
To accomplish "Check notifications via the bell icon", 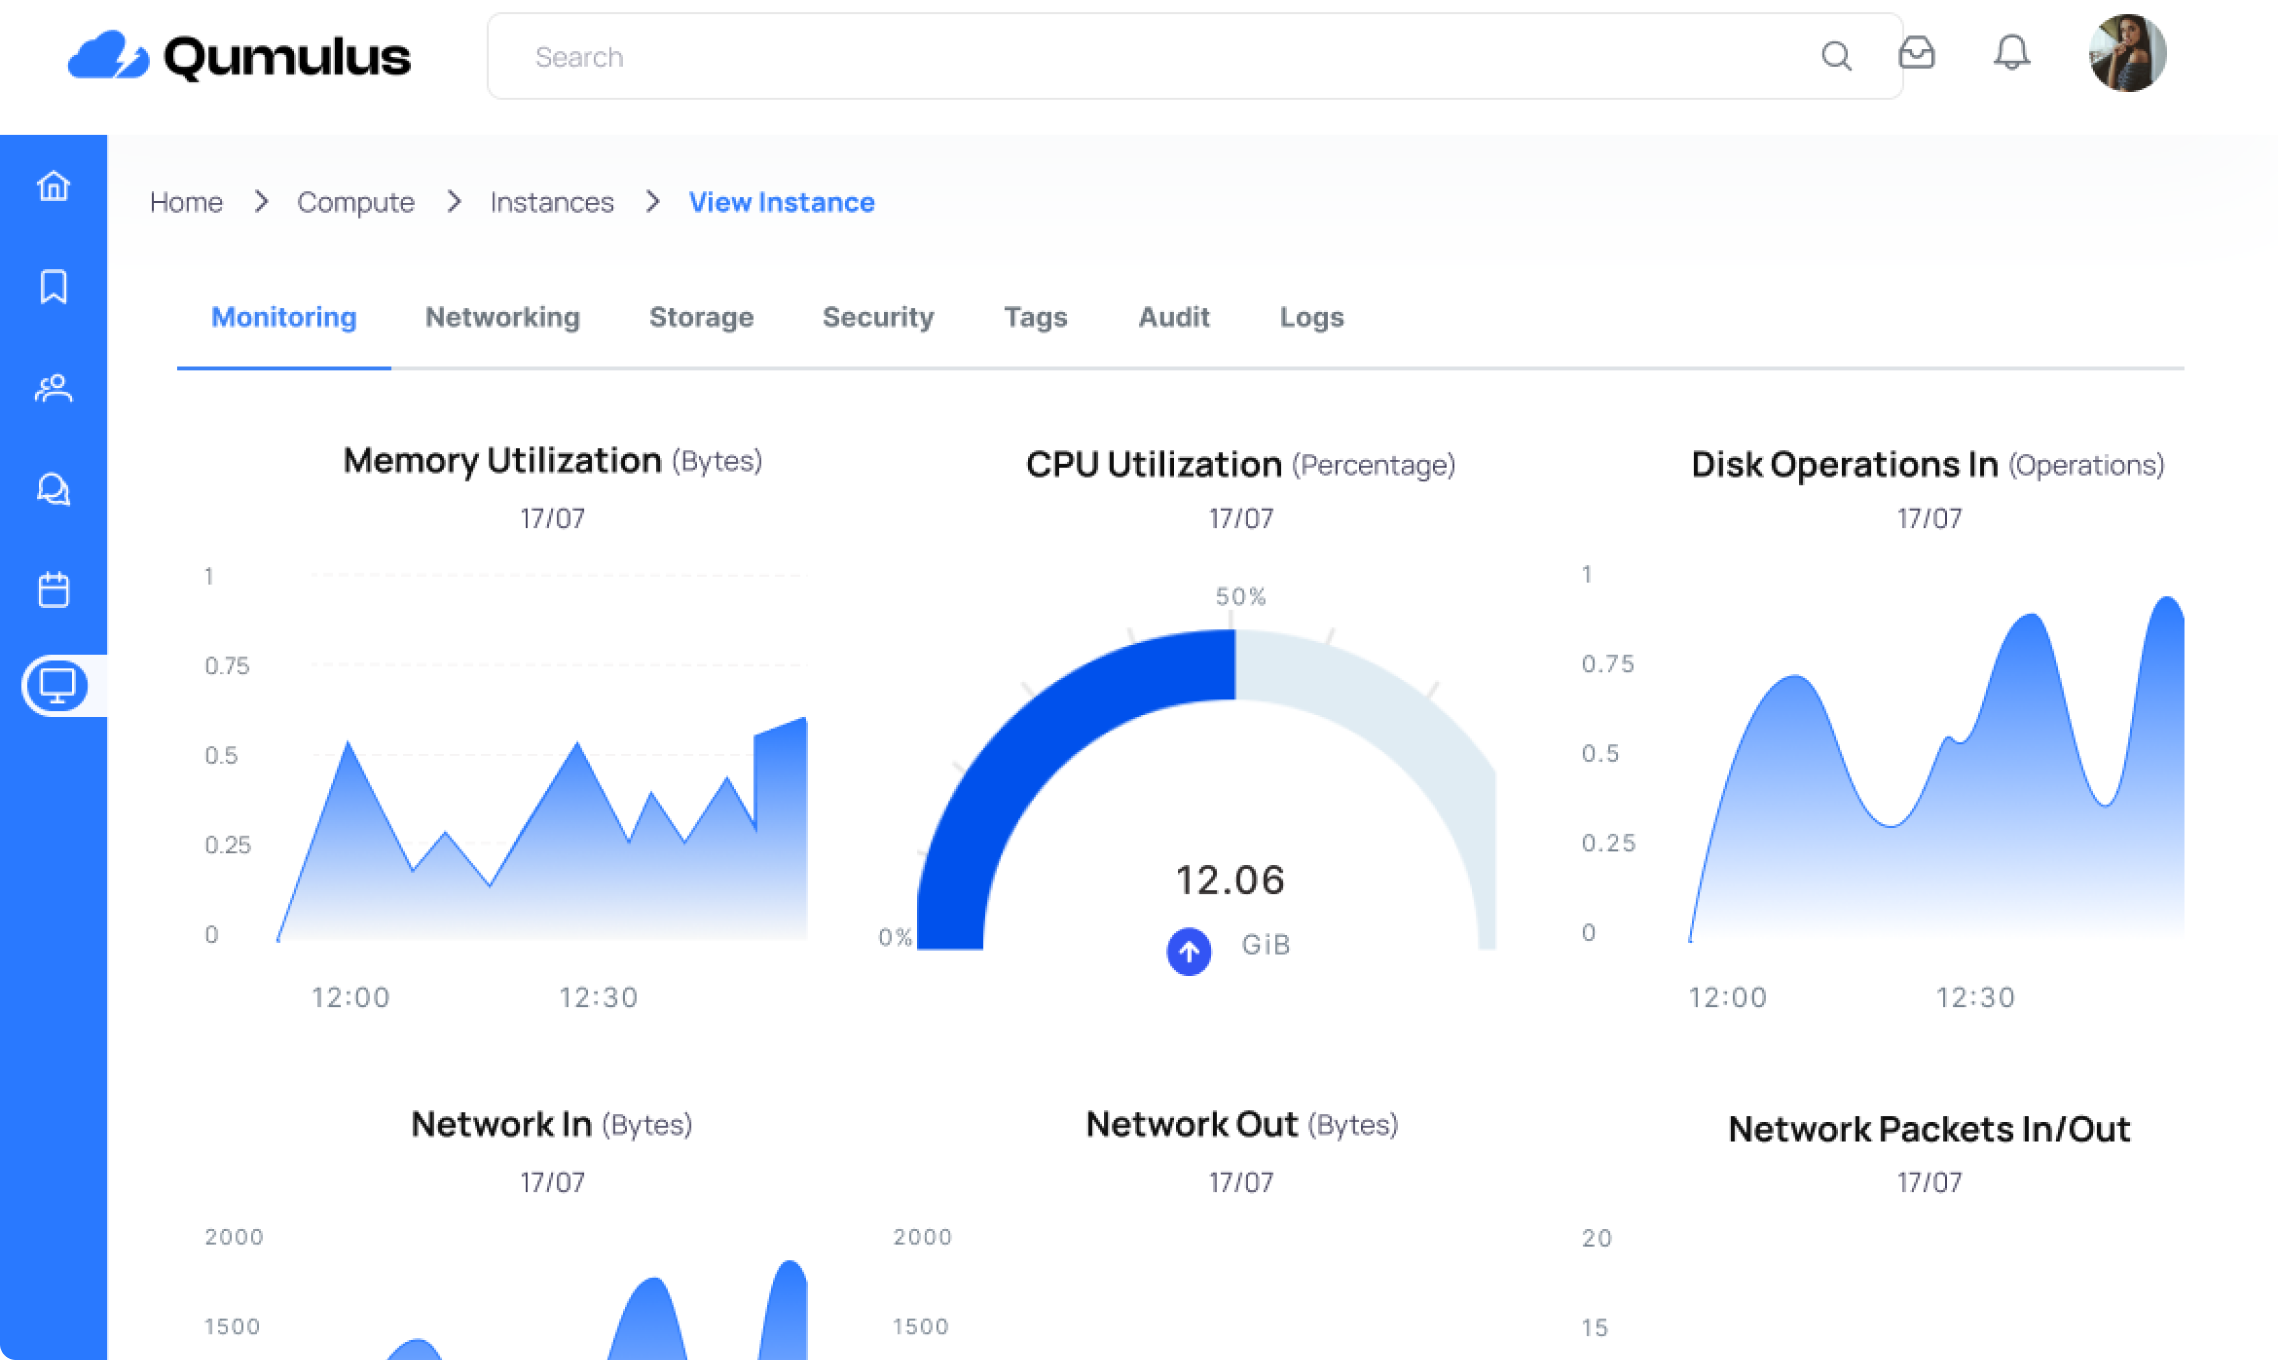I will [2012, 55].
